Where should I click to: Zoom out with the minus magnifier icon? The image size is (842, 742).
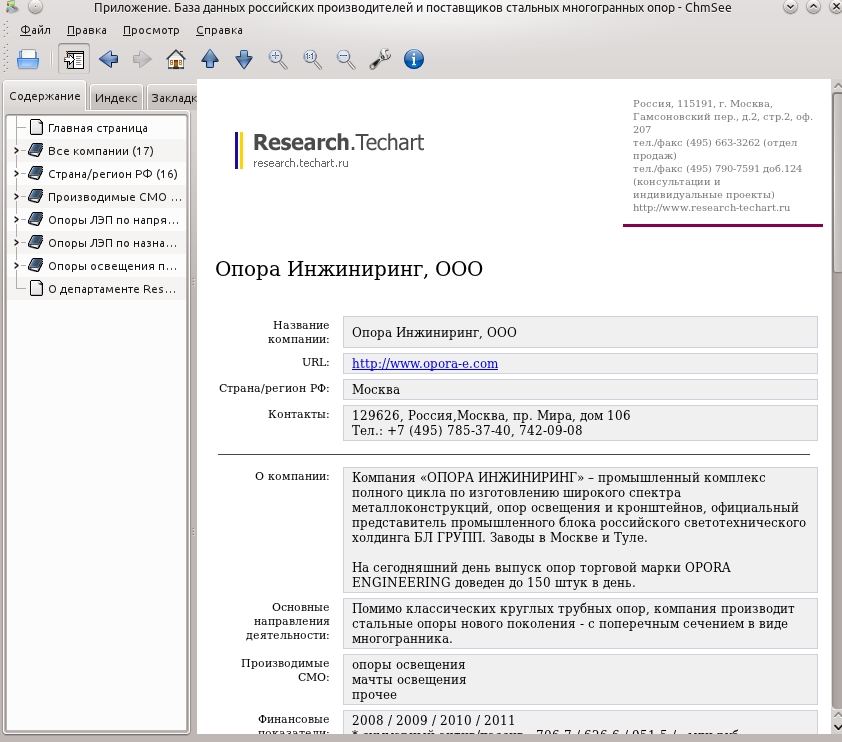(x=346, y=59)
